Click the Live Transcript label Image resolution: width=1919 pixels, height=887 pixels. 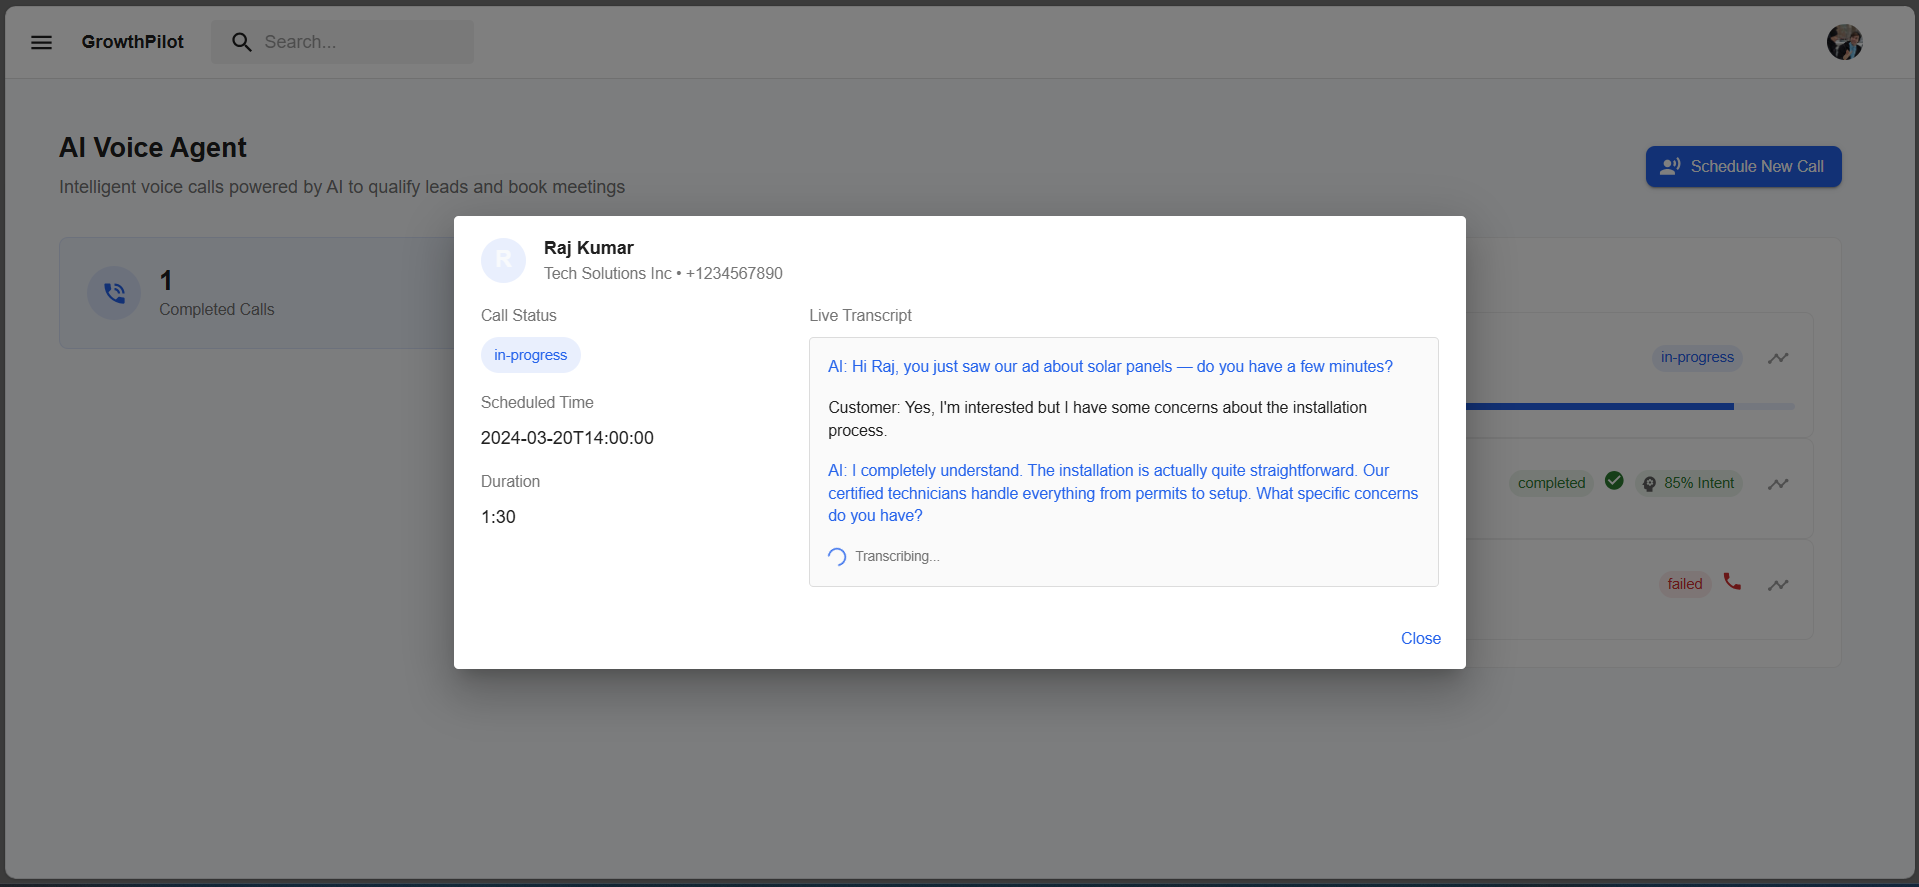[x=860, y=316]
